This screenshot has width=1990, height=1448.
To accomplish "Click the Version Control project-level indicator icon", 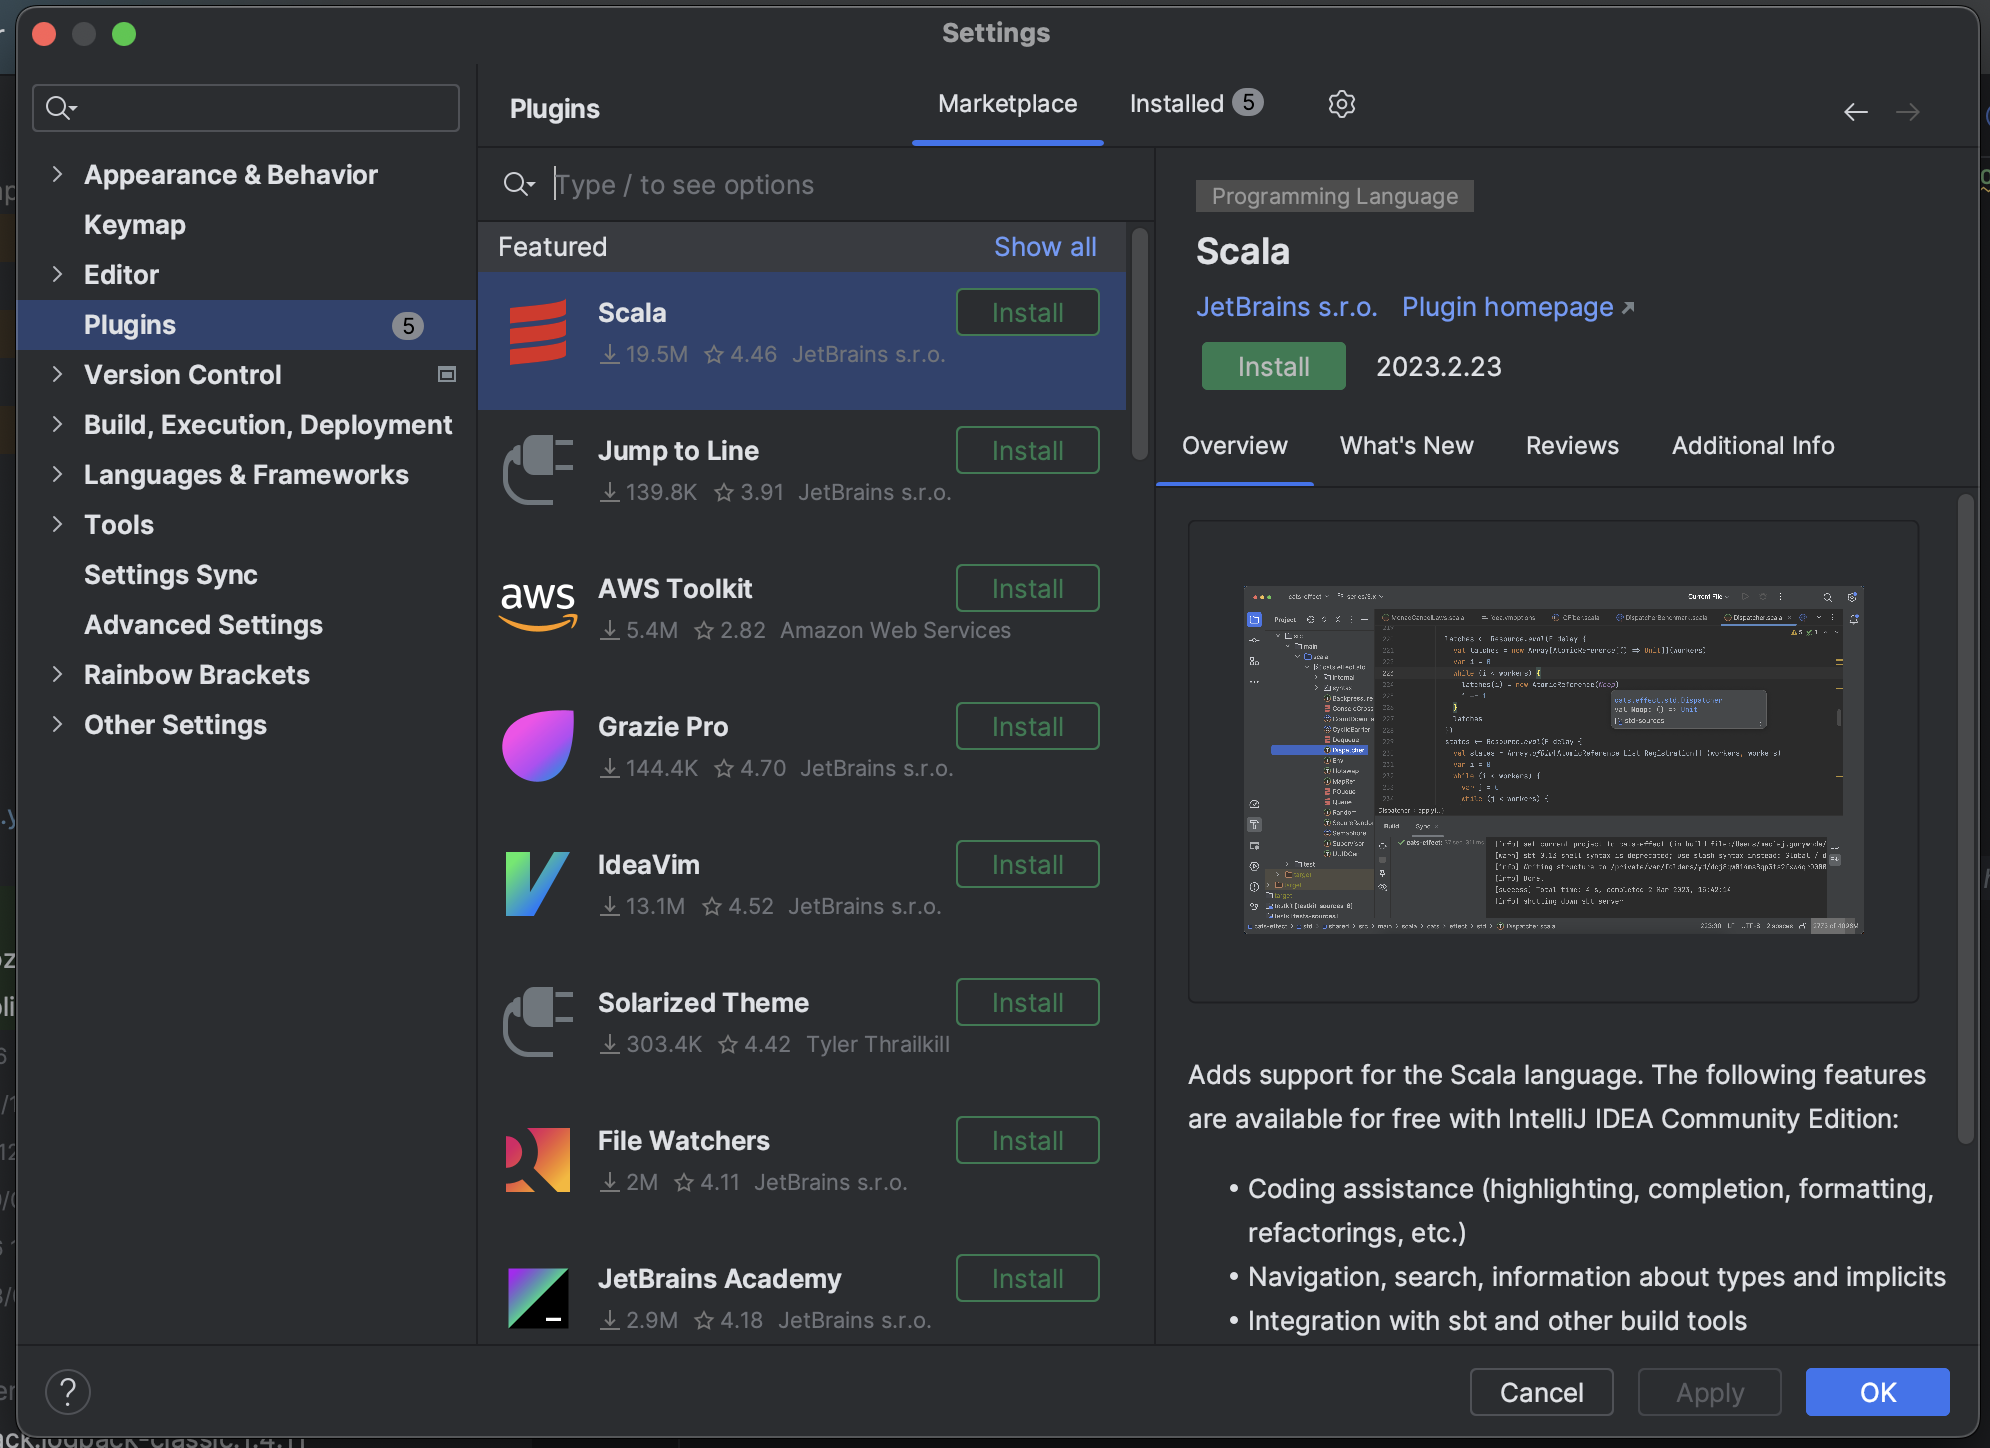I will click(447, 374).
